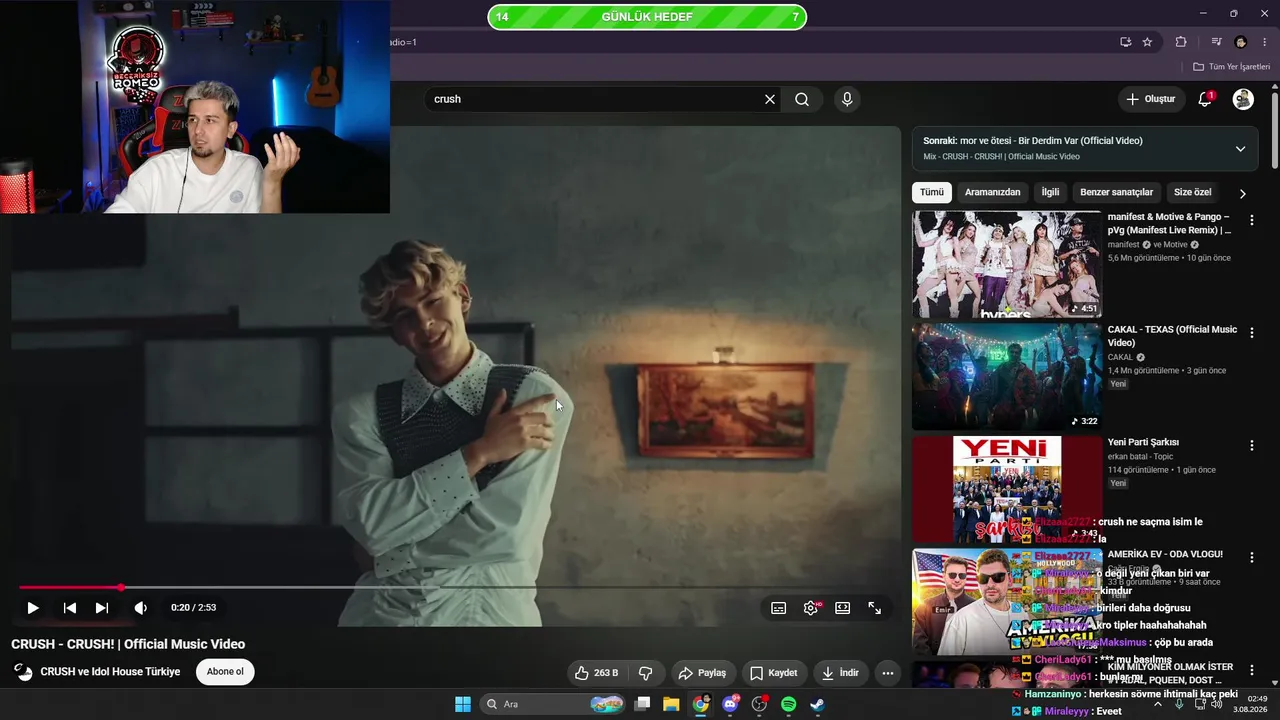
Task: Clear the search box with the X icon
Action: pos(770,99)
